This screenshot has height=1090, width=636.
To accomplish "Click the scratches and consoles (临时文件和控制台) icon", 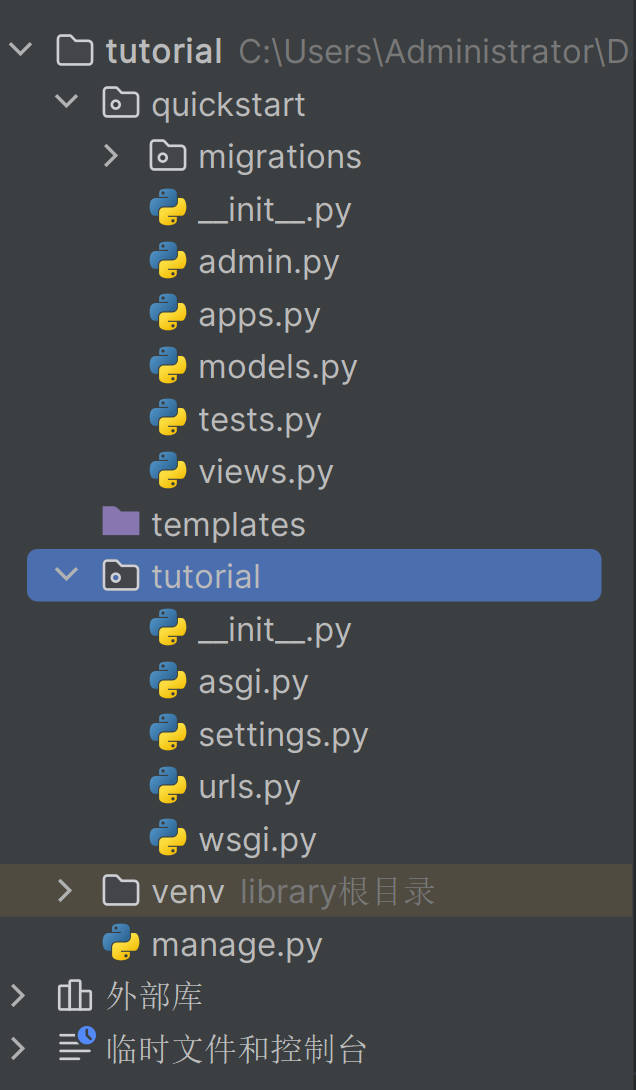I will pos(75,1048).
